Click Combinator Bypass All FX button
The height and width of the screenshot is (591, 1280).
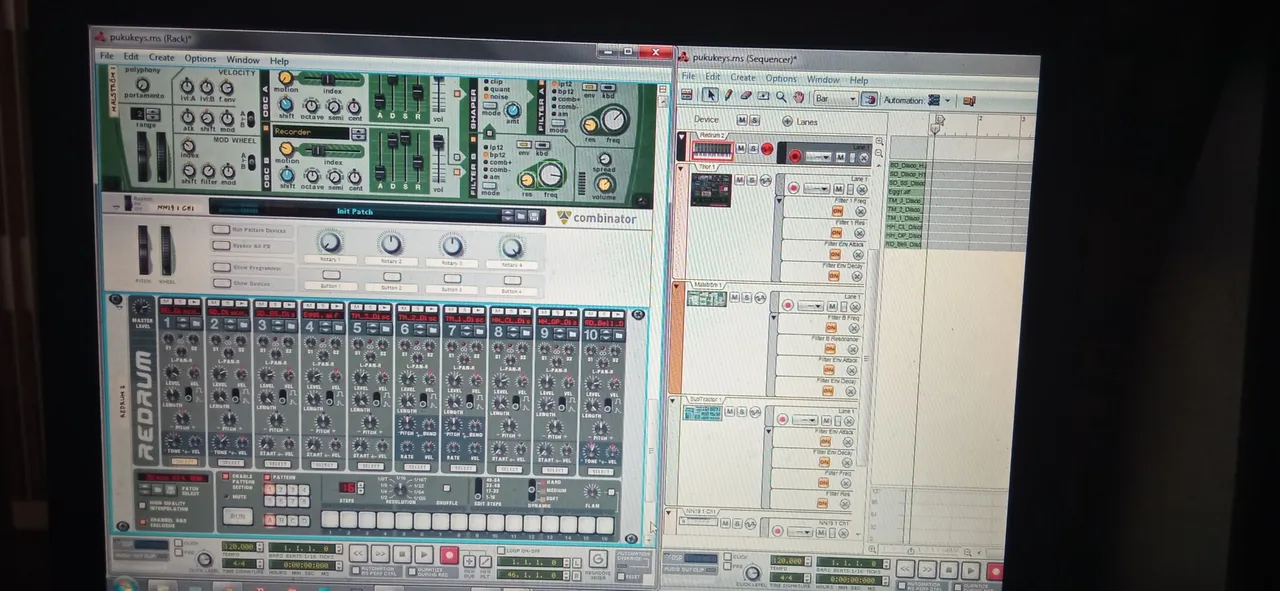pyautogui.click(x=220, y=245)
